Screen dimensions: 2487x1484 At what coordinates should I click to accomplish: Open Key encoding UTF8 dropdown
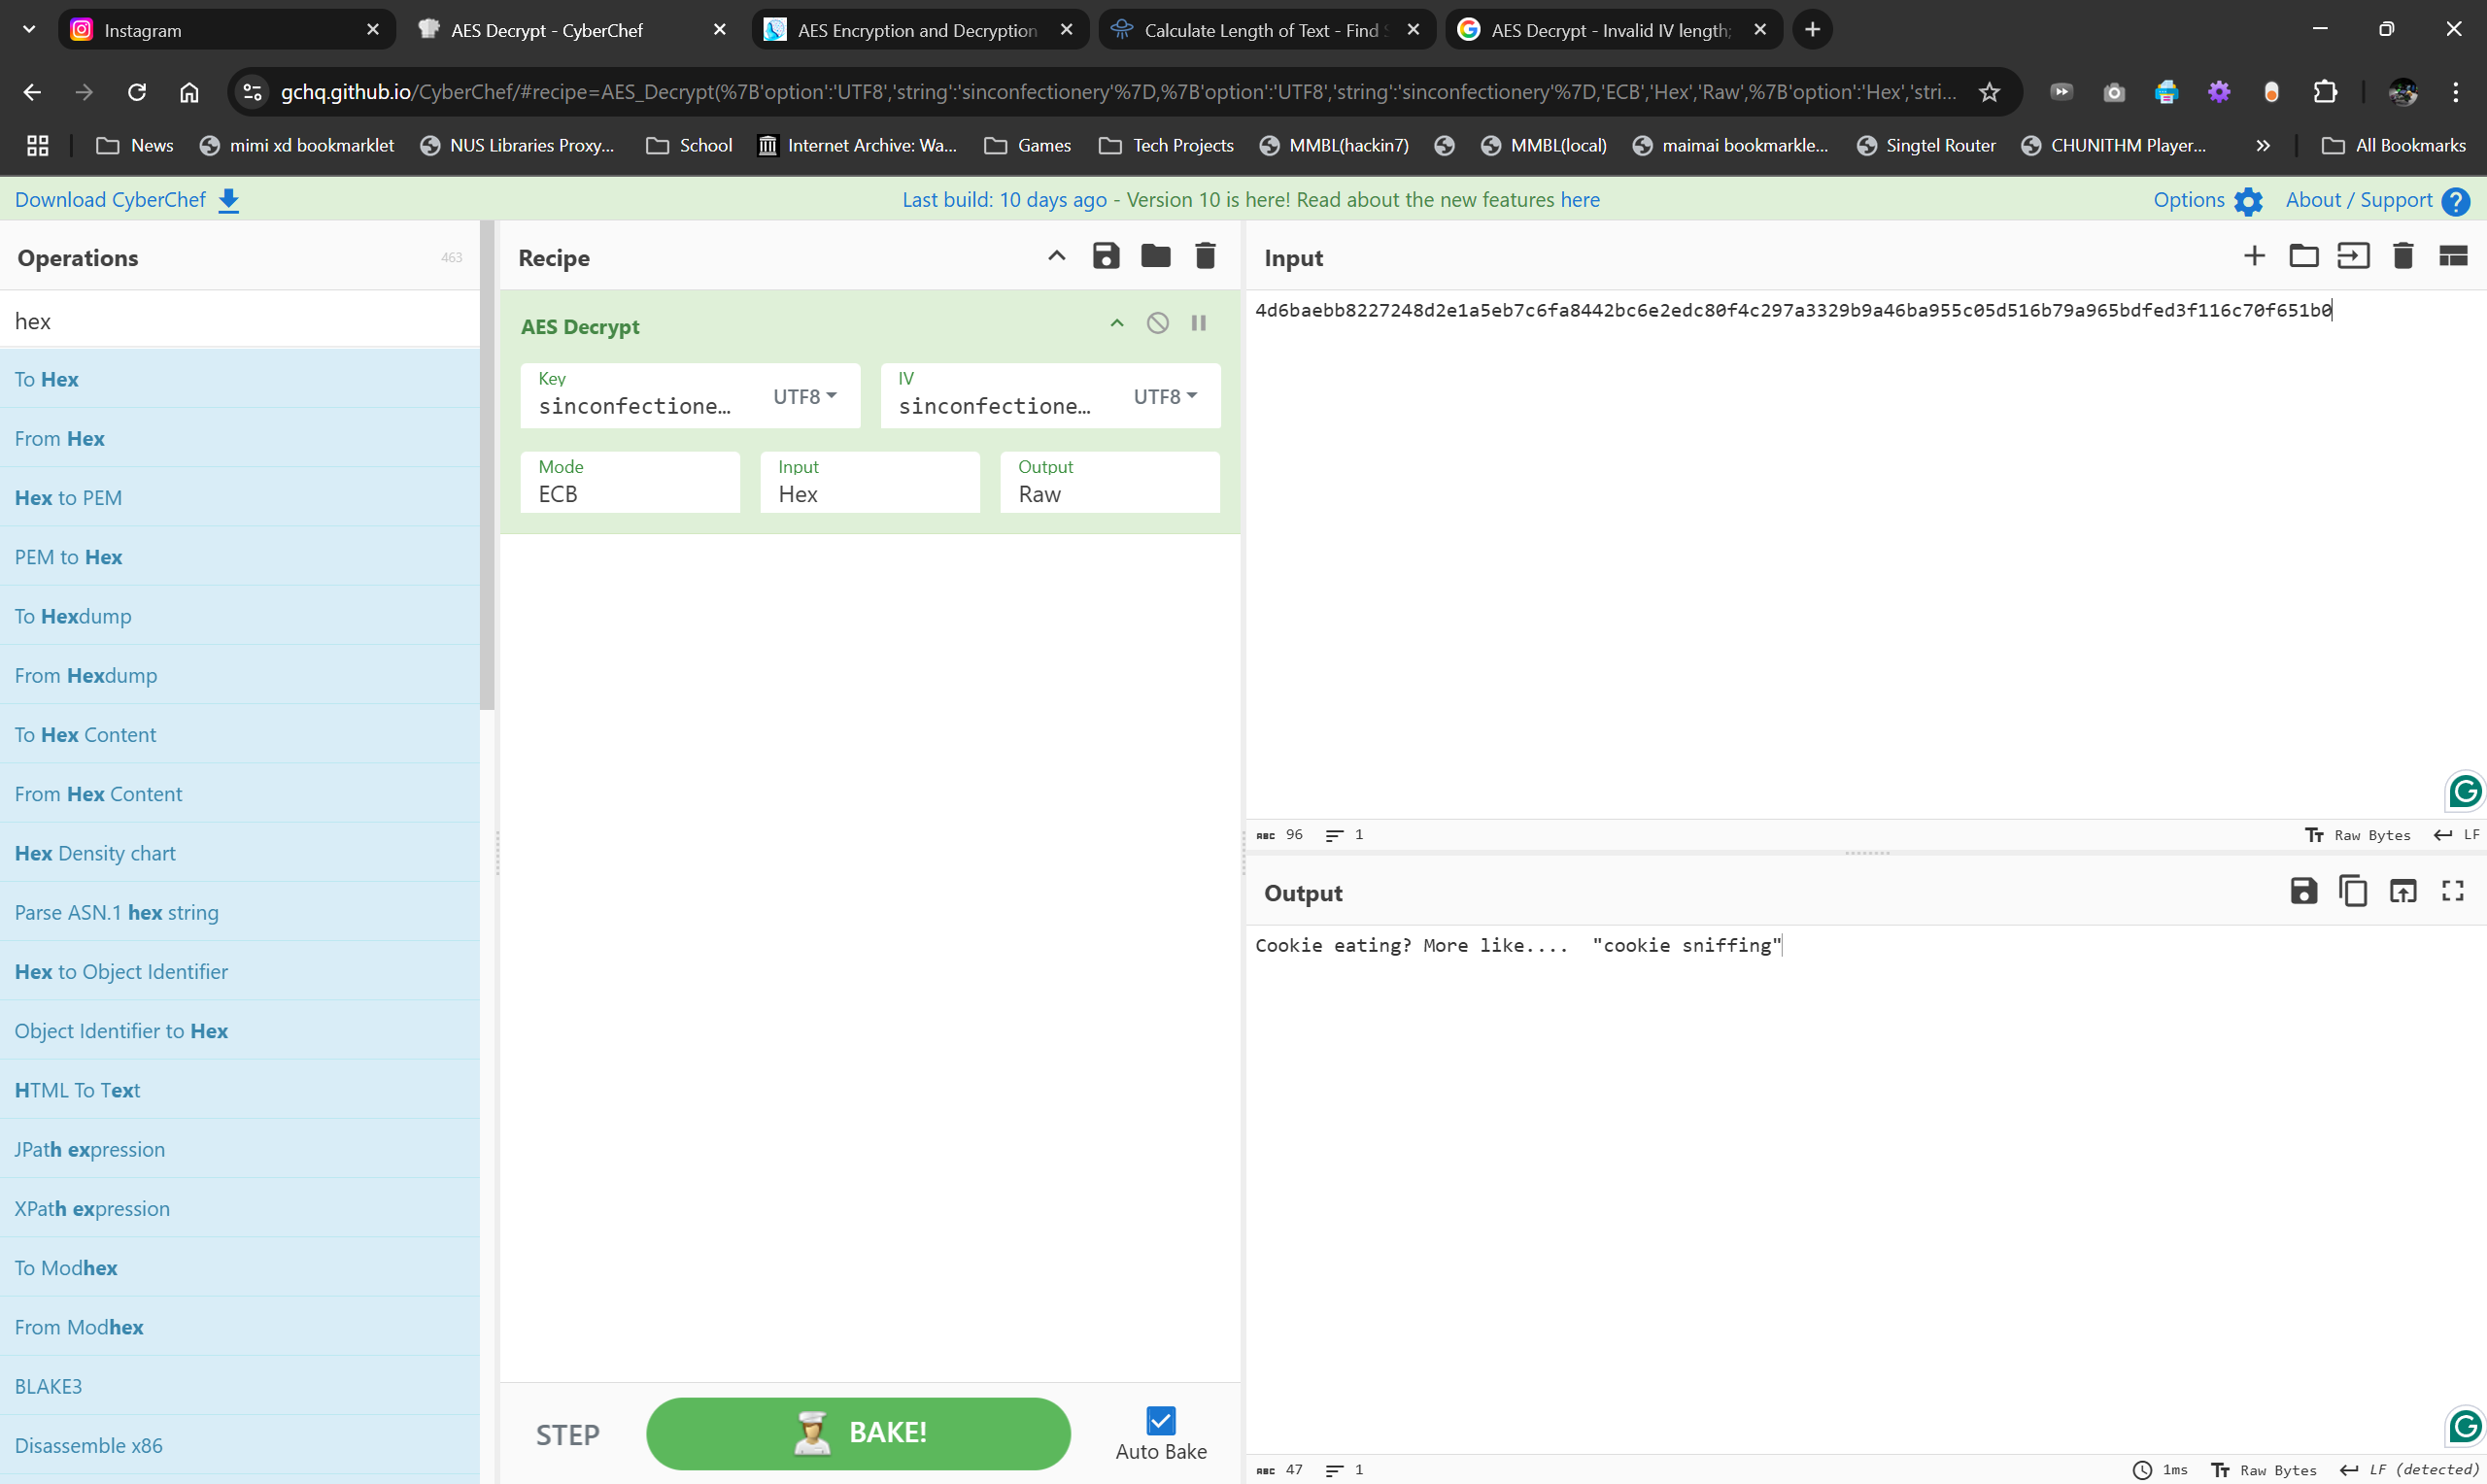tap(805, 396)
